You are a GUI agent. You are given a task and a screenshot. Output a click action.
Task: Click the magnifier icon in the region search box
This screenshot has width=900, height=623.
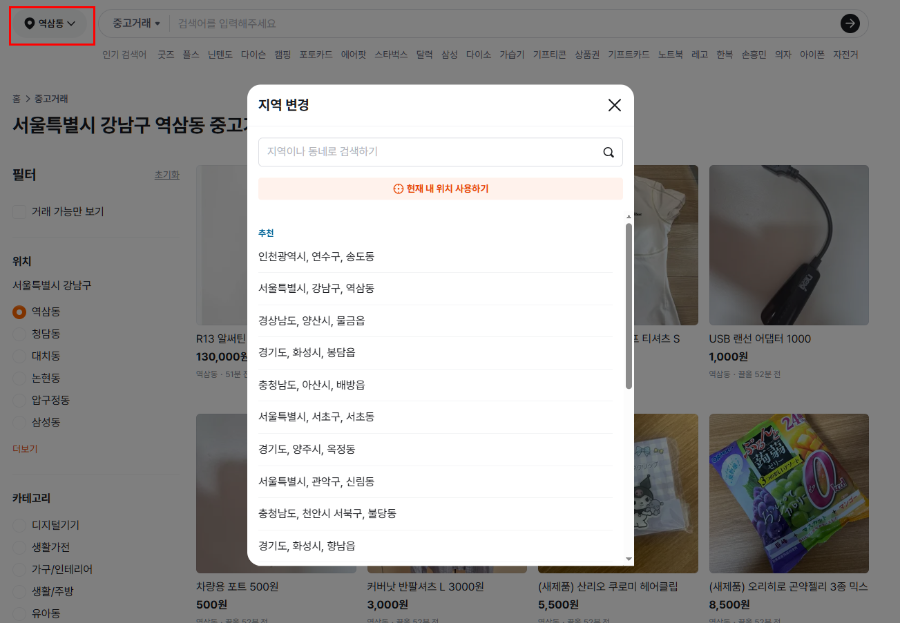(607, 152)
